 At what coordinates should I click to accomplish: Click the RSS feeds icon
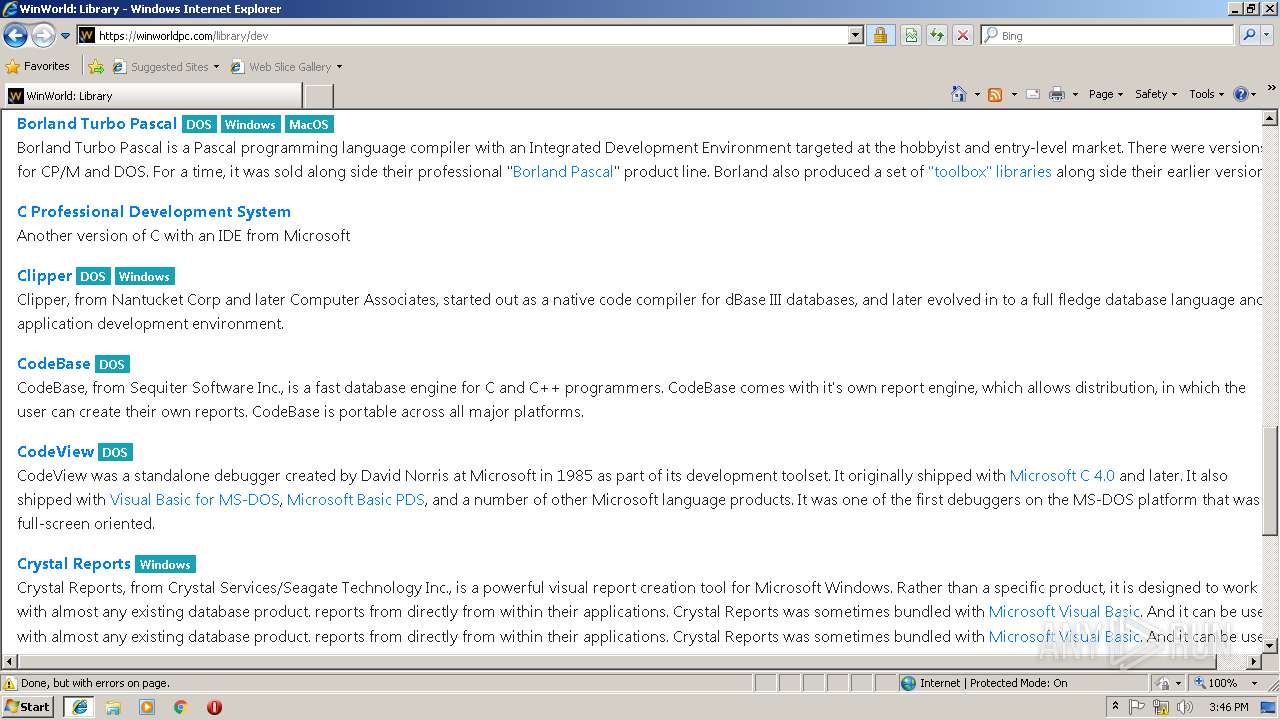coord(995,94)
